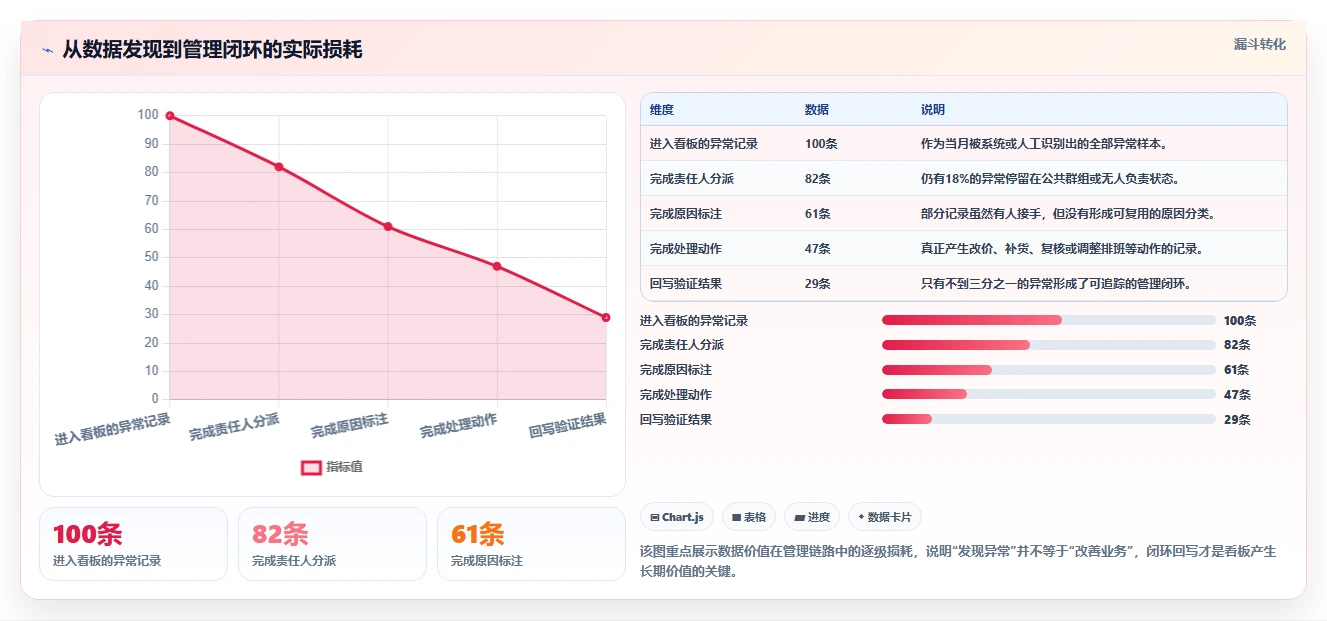Select the 数据卡片 chip

[885, 517]
